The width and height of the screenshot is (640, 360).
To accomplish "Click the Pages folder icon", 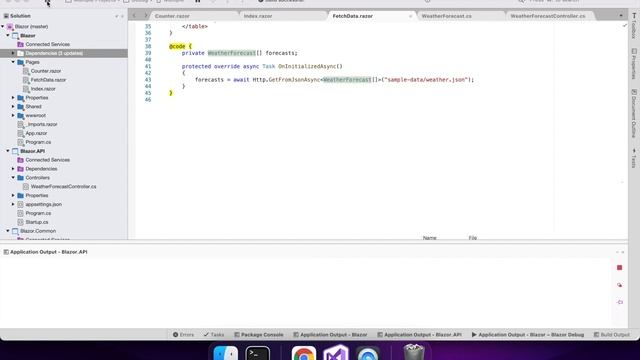I will coord(20,62).
